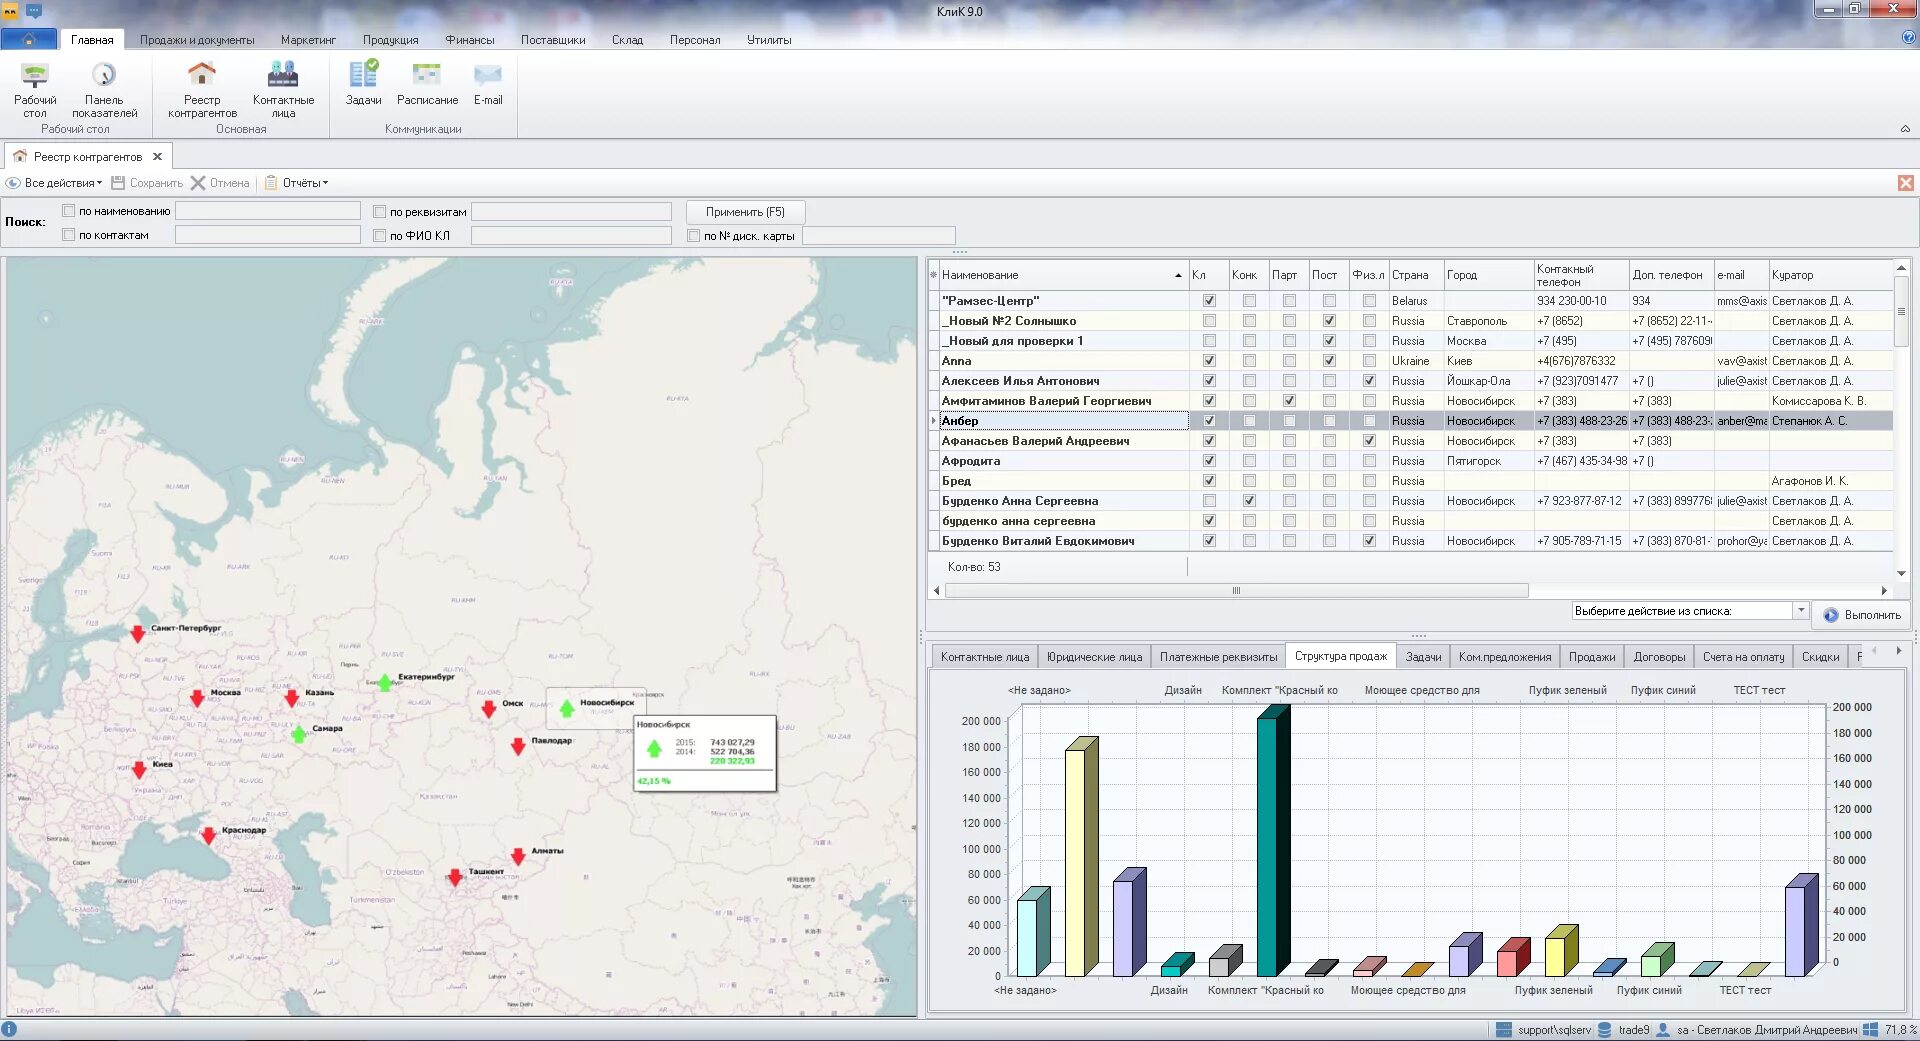Open Продажи и документы ribbon tab
Image resolution: width=1920 pixels, height=1041 pixels.
[197, 40]
